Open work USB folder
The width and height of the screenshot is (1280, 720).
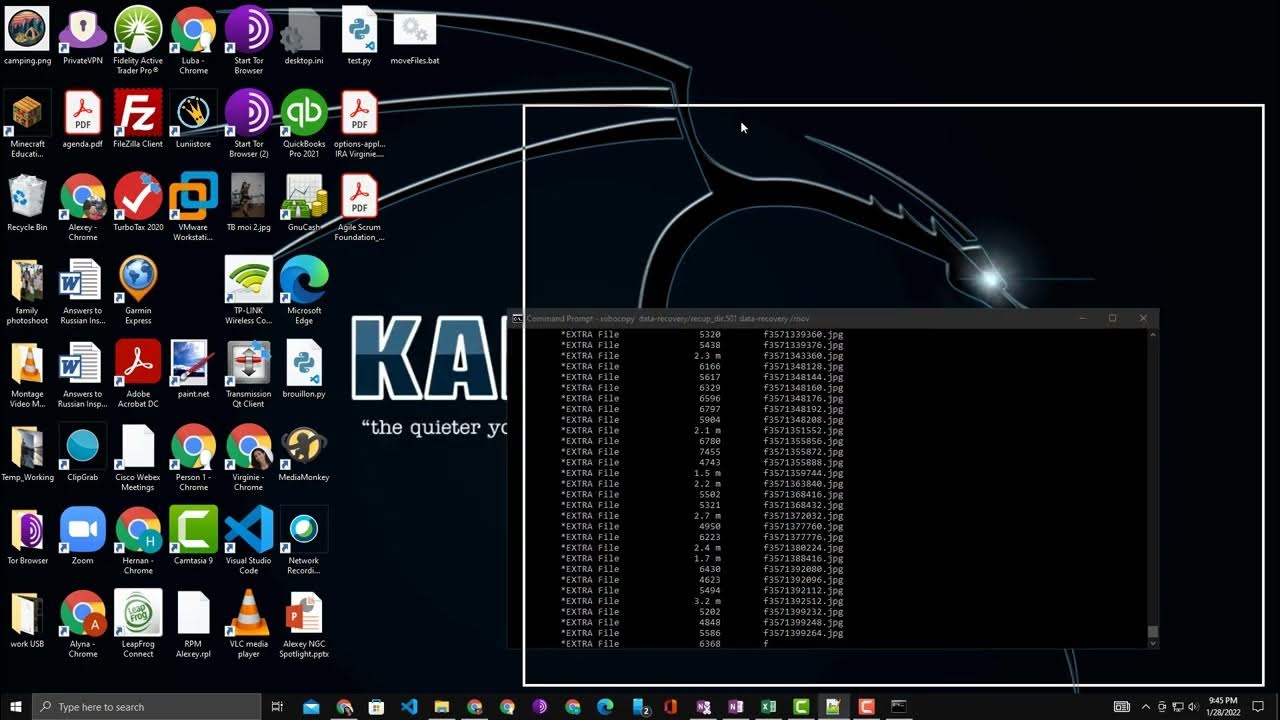tap(27, 620)
